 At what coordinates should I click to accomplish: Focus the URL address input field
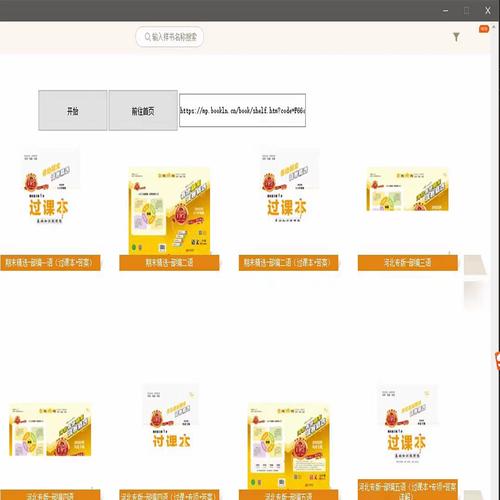[242, 110]
